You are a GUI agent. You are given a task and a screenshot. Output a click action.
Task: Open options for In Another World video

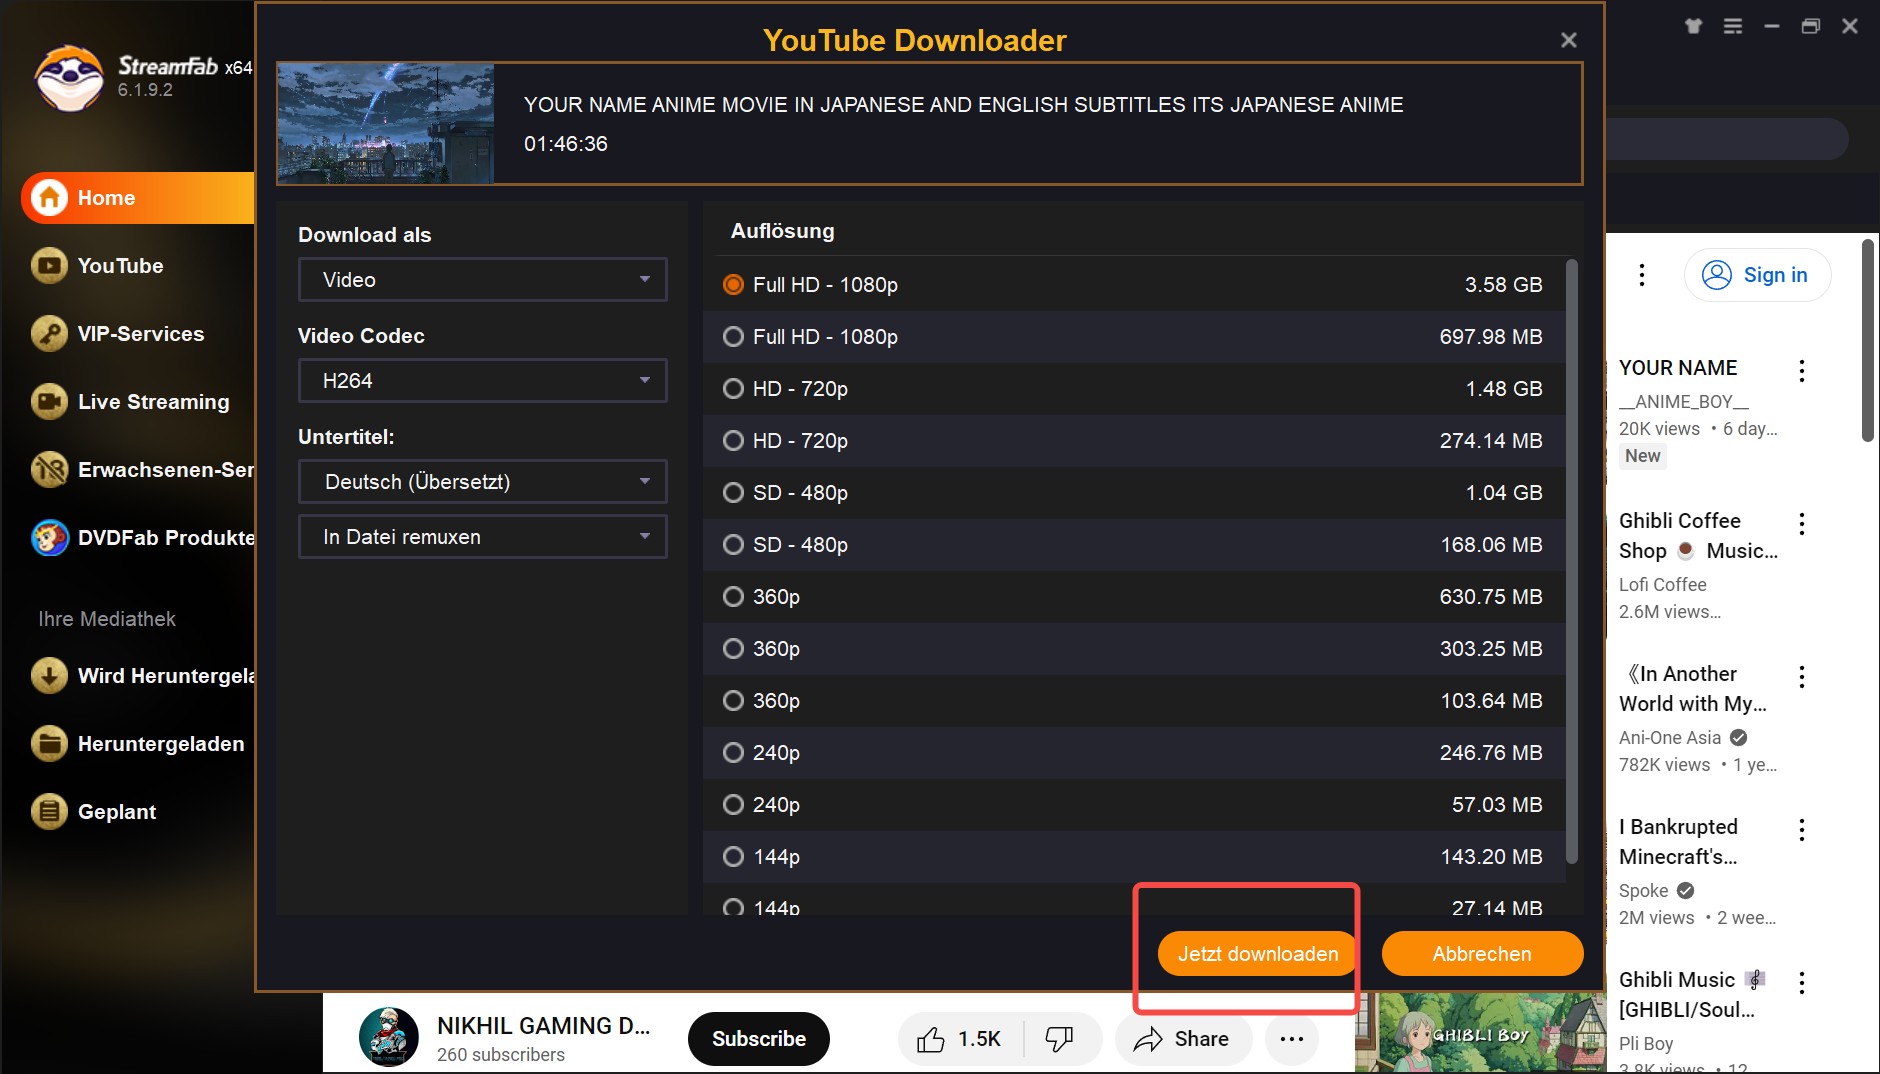tap(1802, 677)
